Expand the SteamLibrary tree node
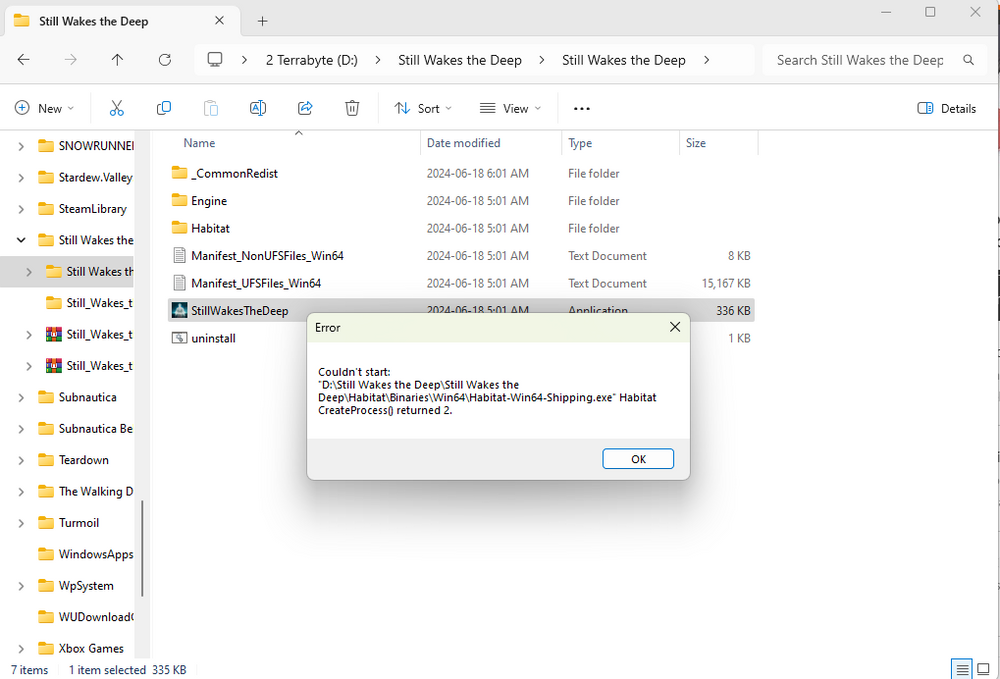 (x=21, y=208)
